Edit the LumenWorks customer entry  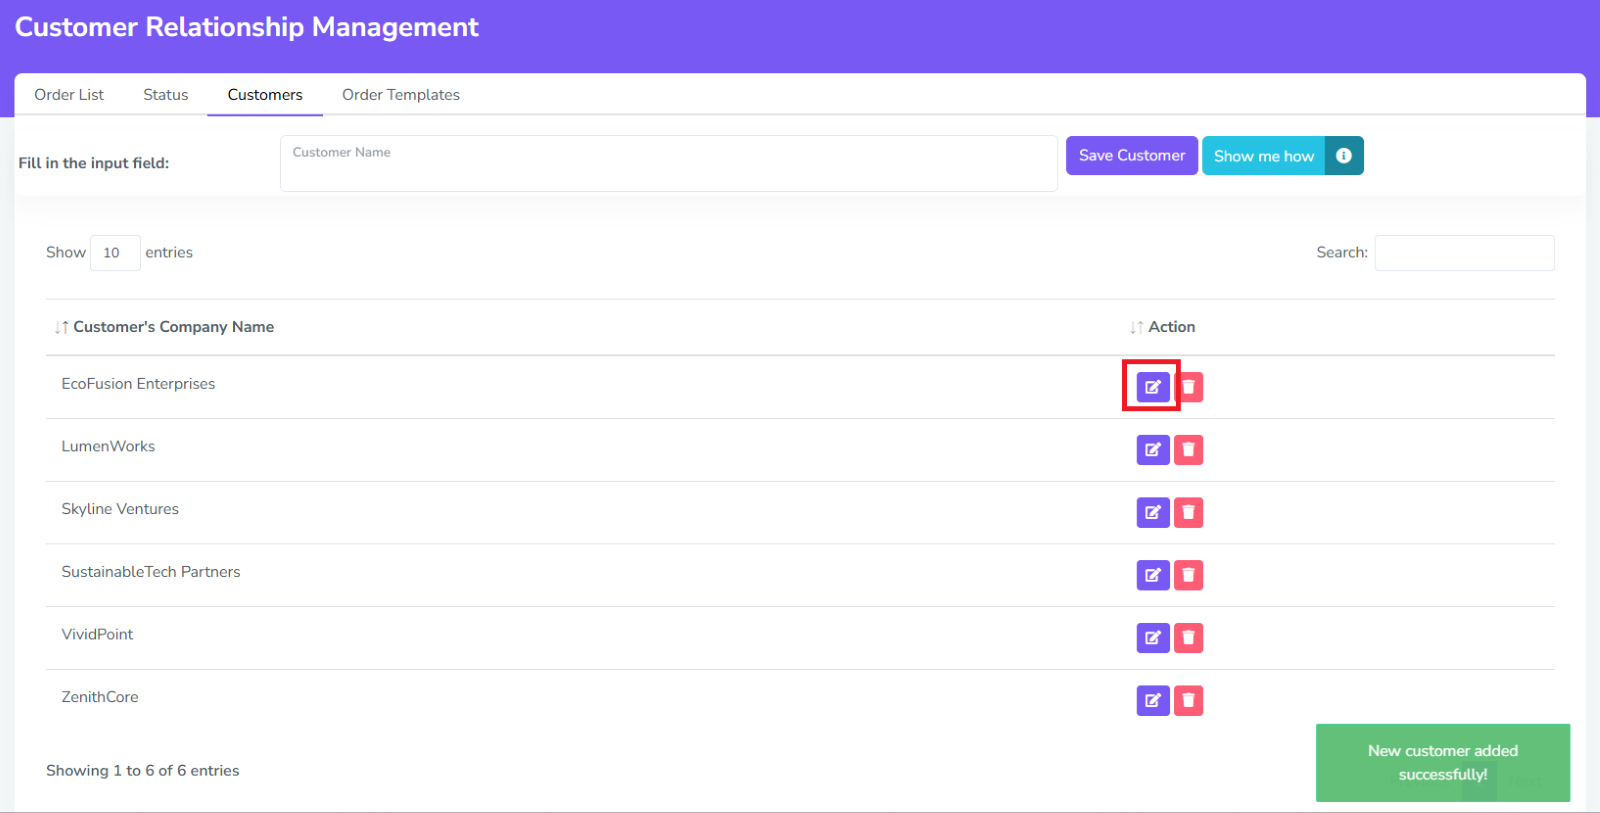click(x=1152, y=450)
